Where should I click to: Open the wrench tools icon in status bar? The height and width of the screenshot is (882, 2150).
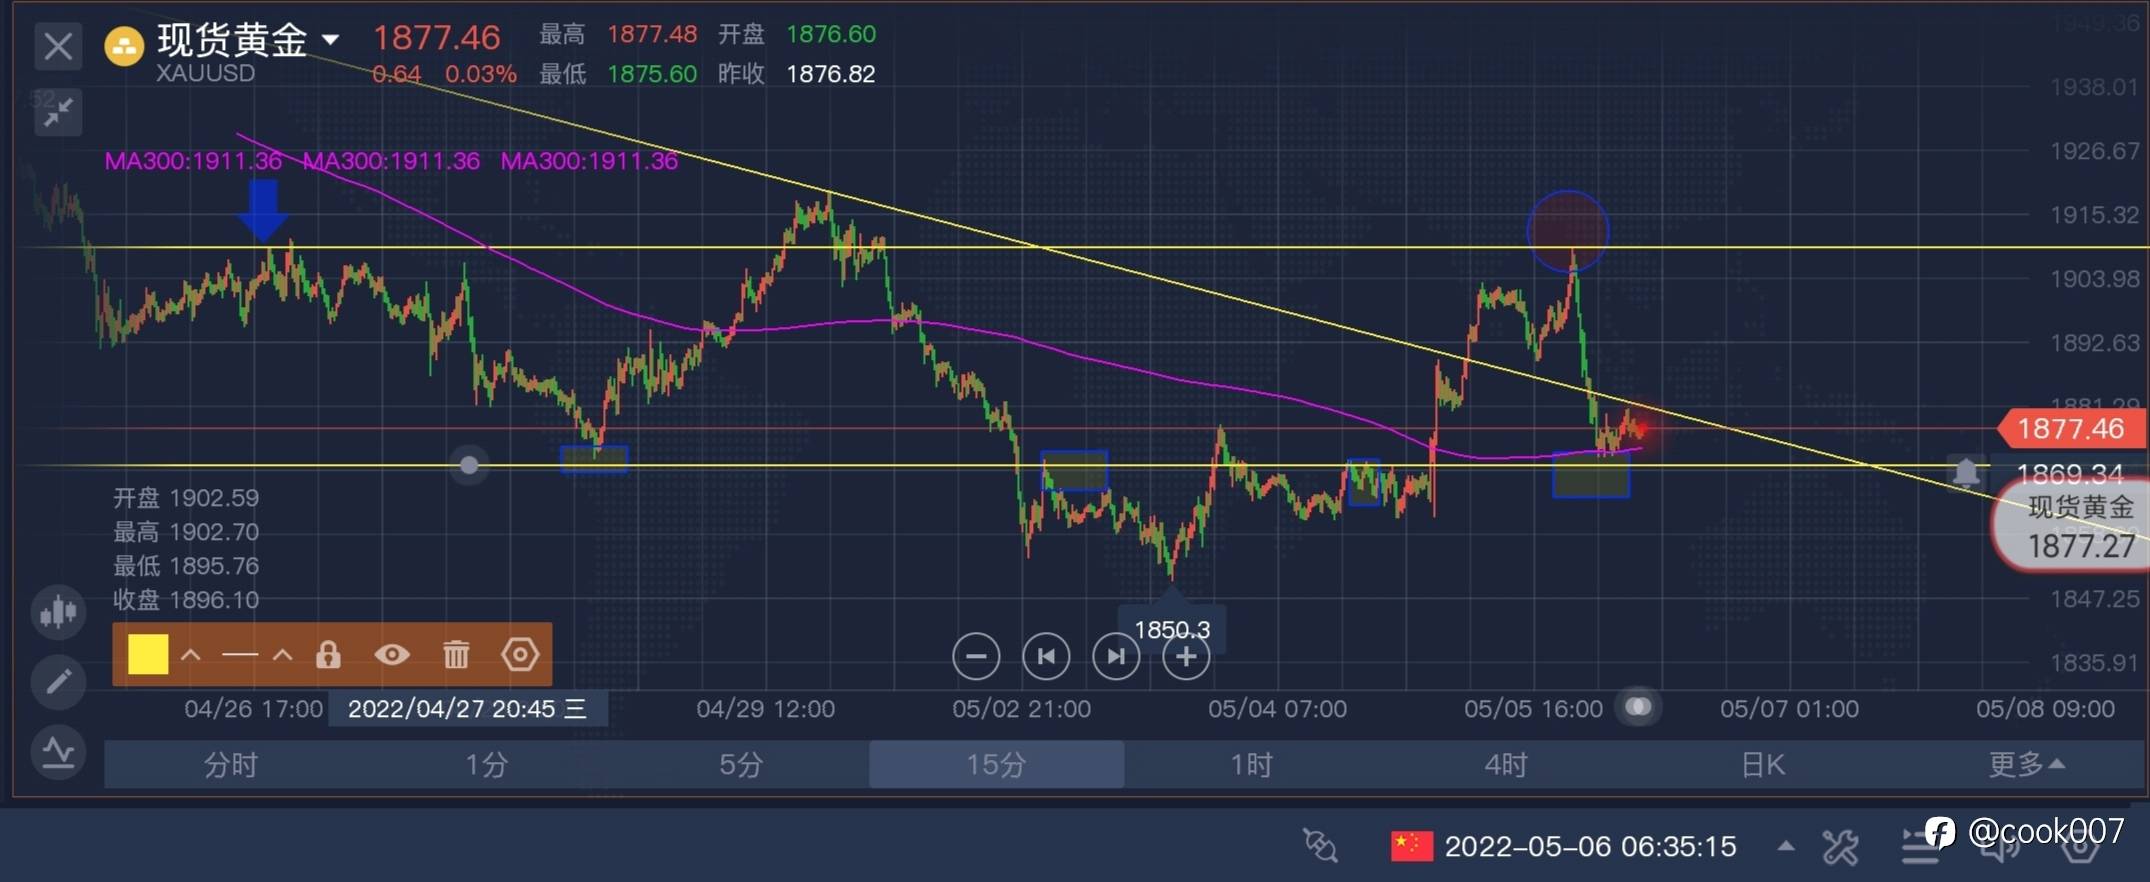pyautogui.click(x=1840, y=847)
